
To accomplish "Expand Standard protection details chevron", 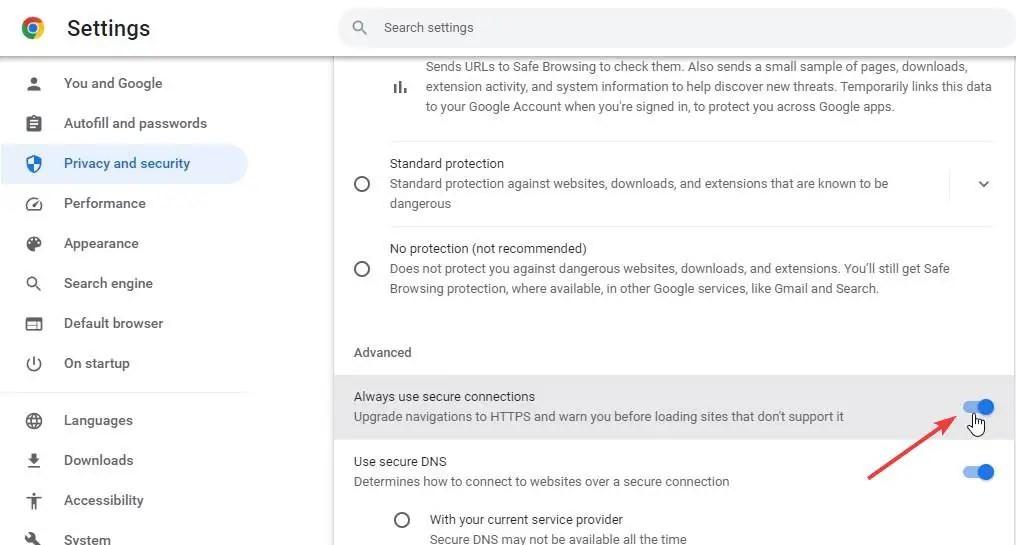I will click(984, 184).
